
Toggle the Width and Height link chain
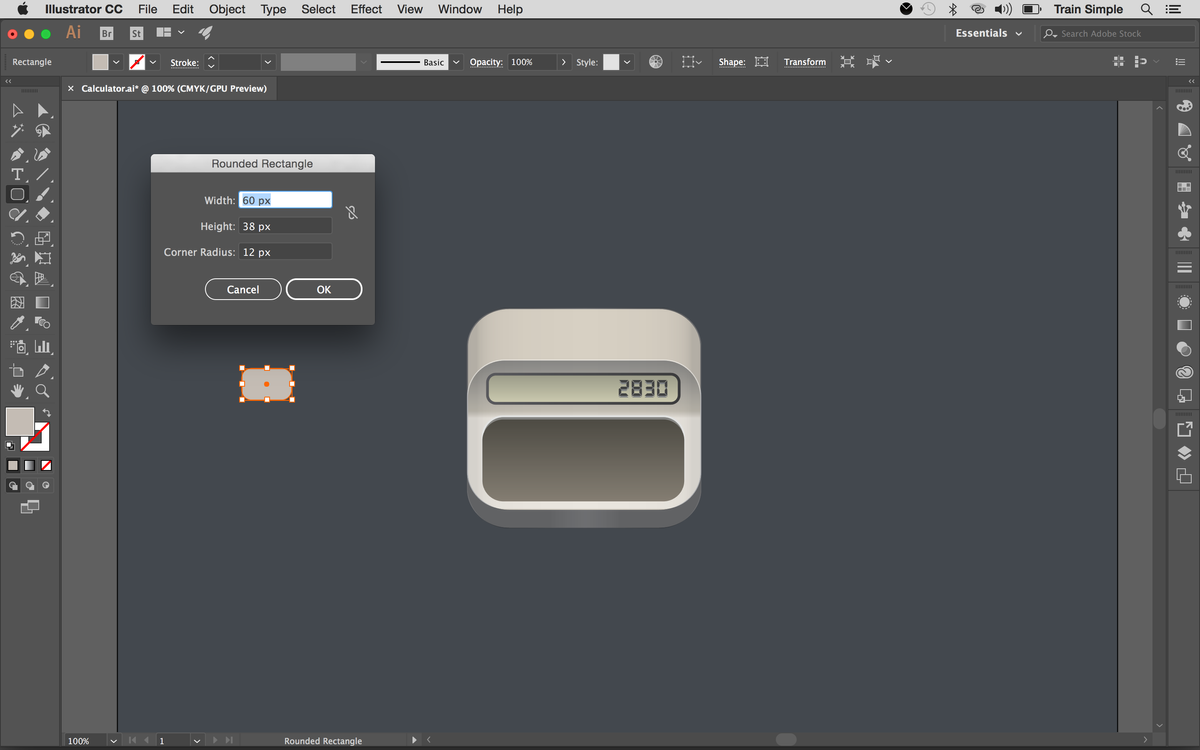click(x=351, y=212)
